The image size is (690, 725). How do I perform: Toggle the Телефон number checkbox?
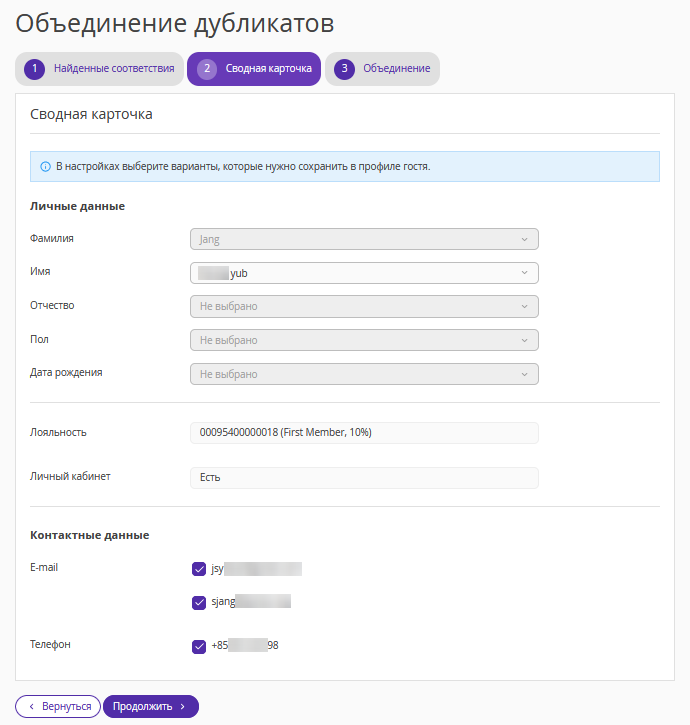(x=198, y=646)
